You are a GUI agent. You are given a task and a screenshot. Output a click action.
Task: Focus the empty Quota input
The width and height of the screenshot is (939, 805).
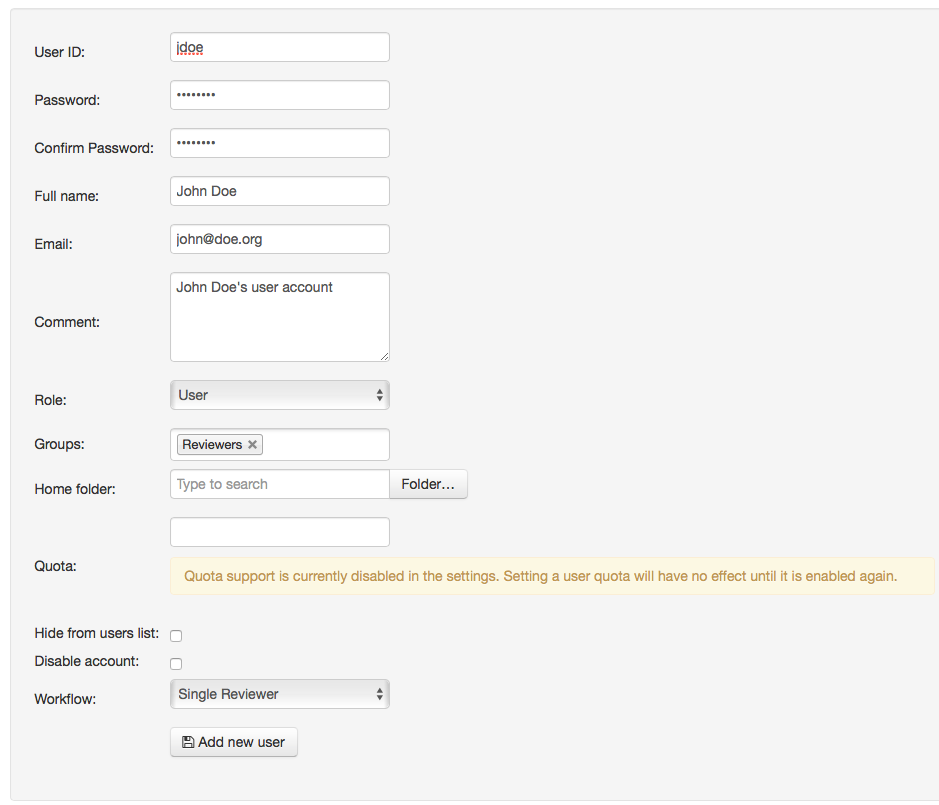(279, 532)
